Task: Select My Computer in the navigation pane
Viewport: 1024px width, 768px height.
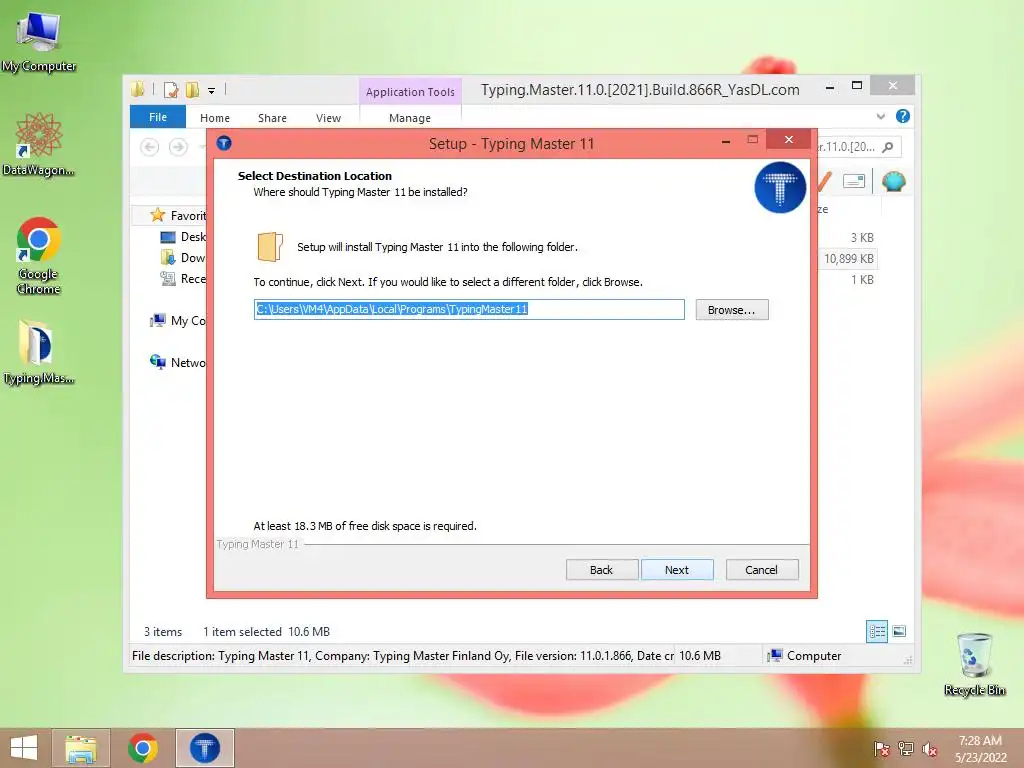Action: tap(178, 321)
